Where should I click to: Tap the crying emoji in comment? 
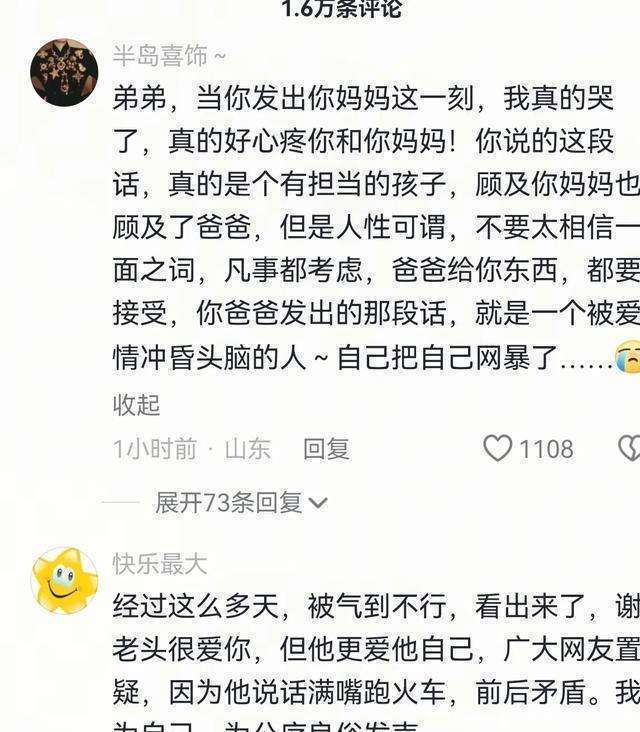point(627,357)
